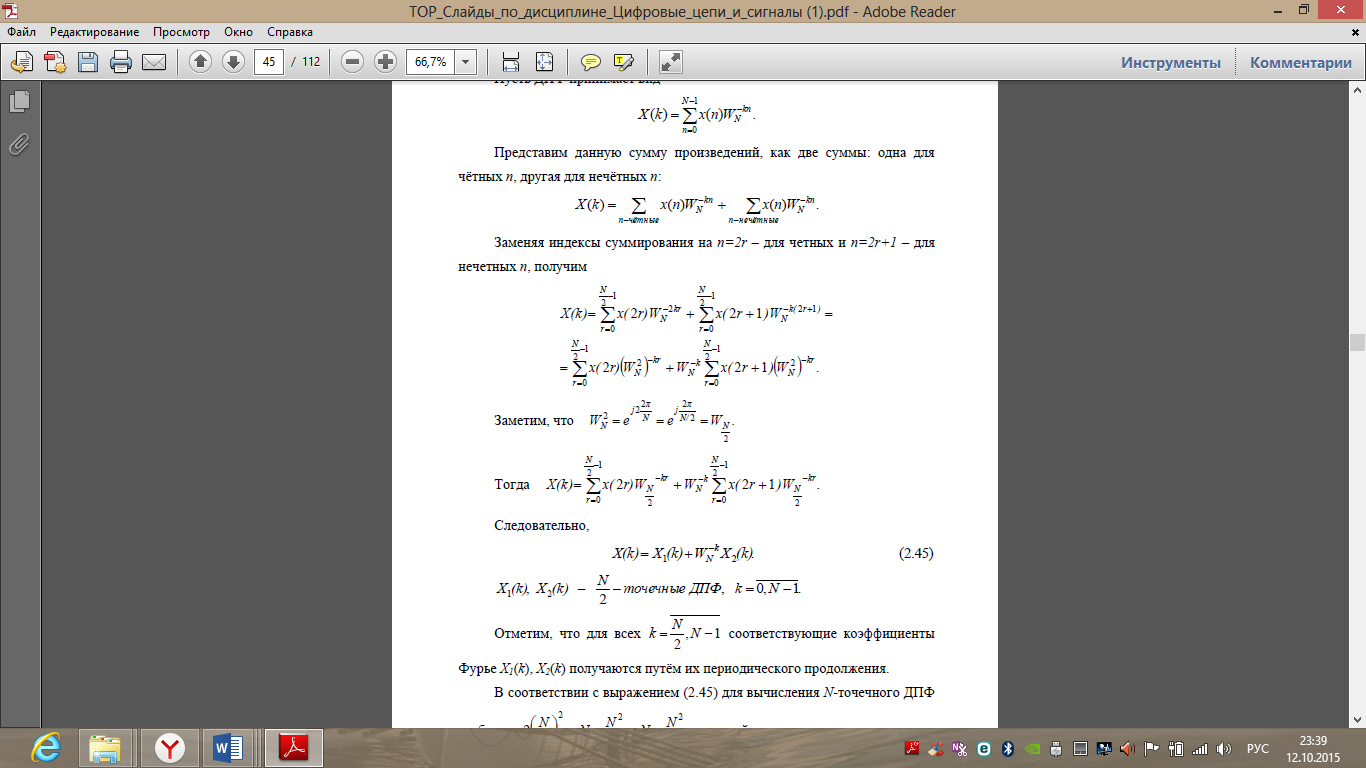Switch to Word on taskbar

coord(231,748)
